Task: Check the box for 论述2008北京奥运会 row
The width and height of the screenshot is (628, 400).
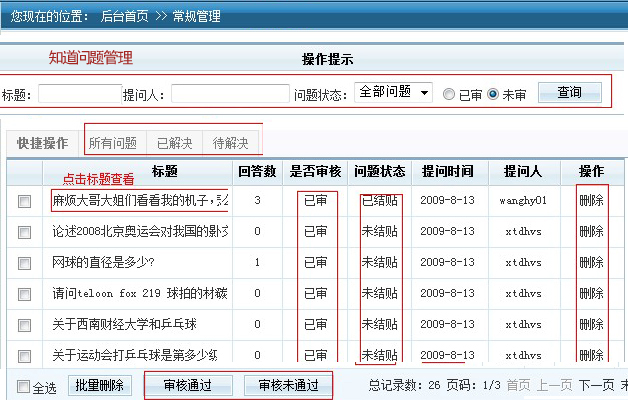Action: (24, 232)
